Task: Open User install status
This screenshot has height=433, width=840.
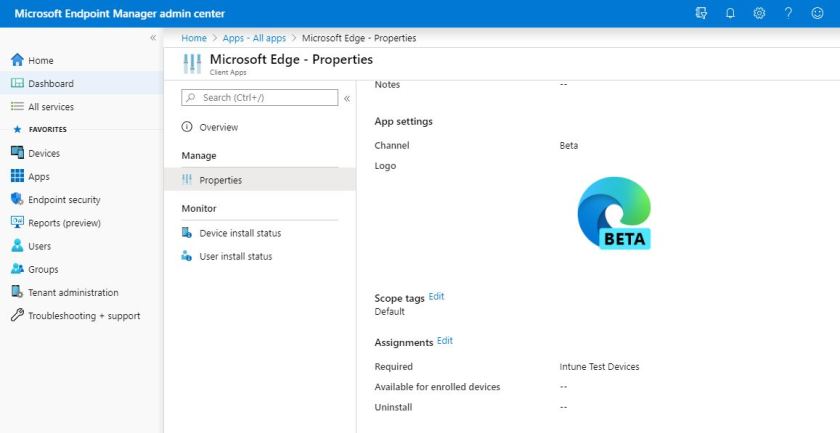Action: 235,256
